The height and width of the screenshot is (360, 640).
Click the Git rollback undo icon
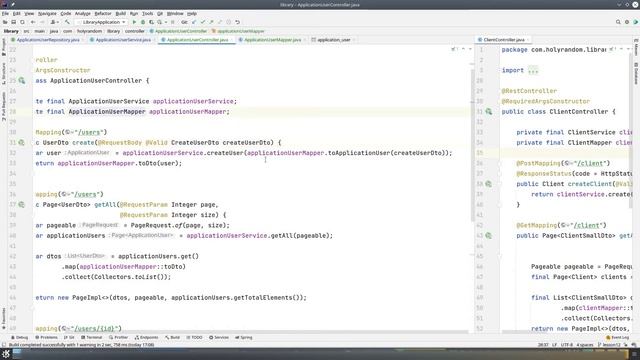click(237, 22)
